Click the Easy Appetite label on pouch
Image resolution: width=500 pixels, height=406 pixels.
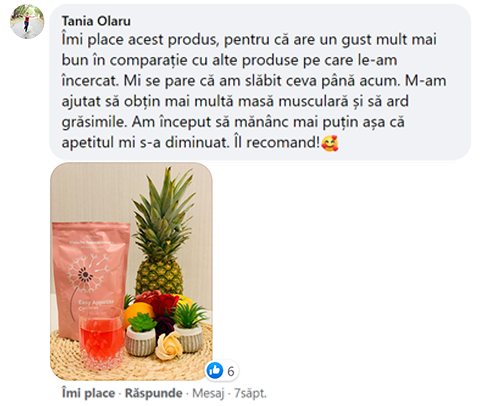click(x=96, y=305)
